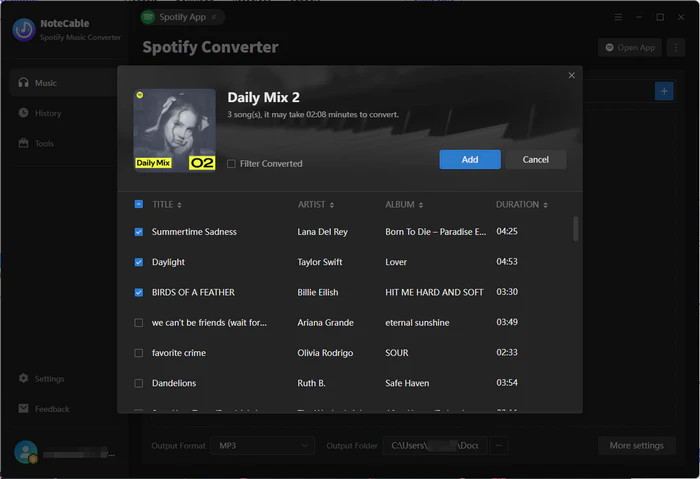Sort songs by ALBUM column
Viewport: 700px width, 479px height.
404,204
